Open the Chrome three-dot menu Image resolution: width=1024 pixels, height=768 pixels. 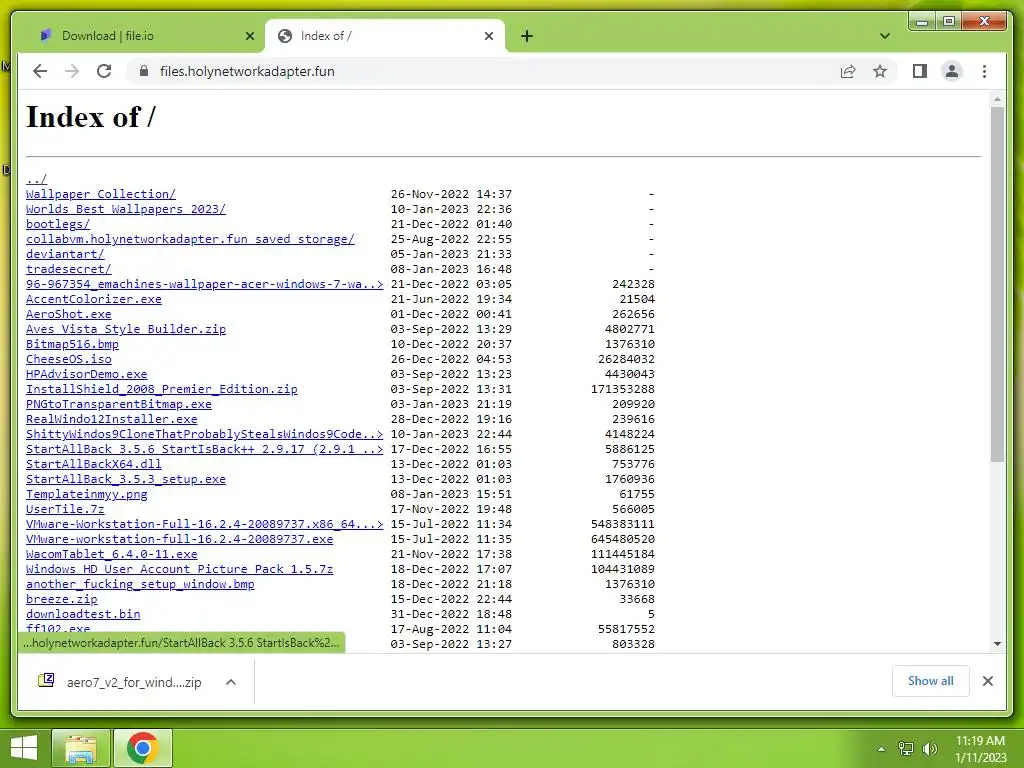point(984,71)
